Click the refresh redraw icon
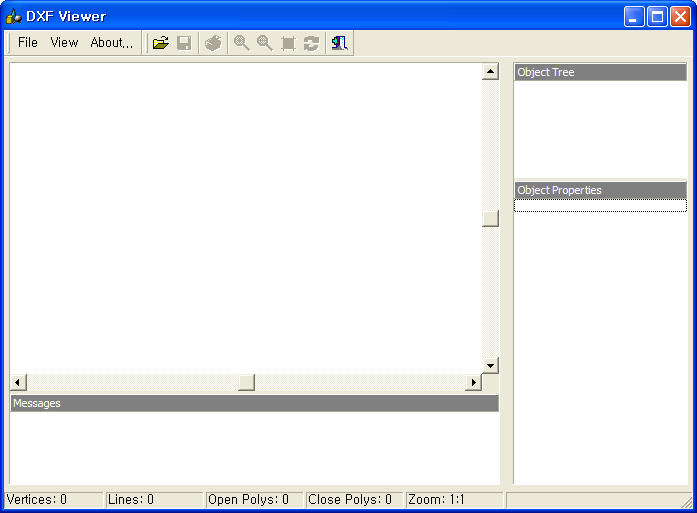The height and width of the screenshot is (513, 697). click(311, 43)
